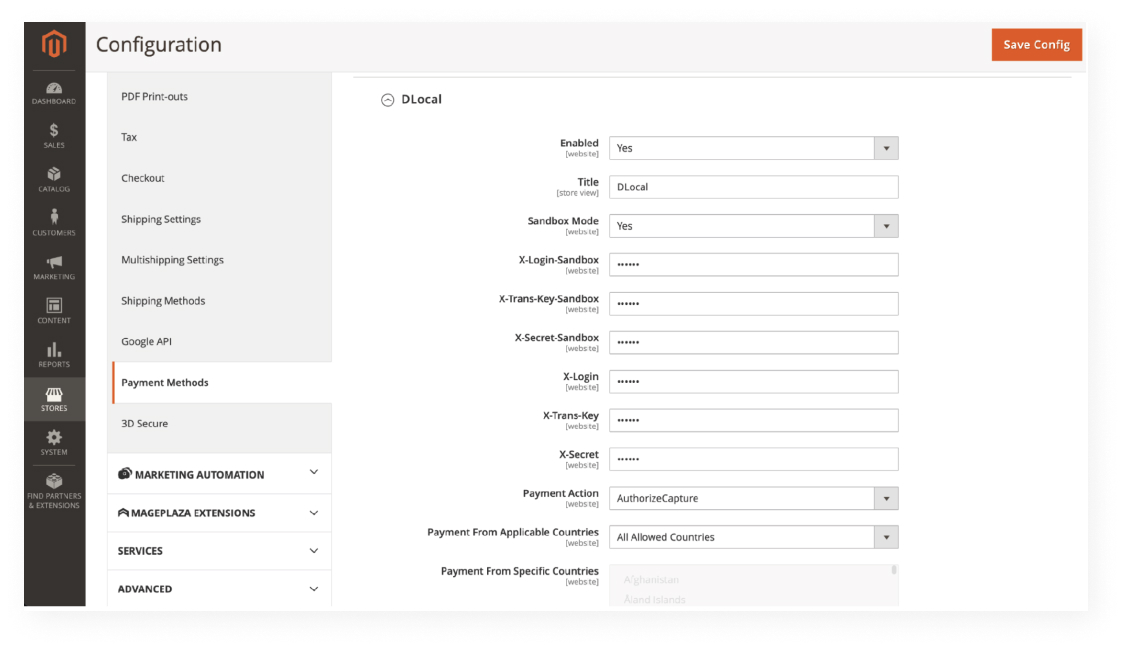Open the Dashboard section
The width and height of the screenshot is (1125, 650).
coord(54,93)
